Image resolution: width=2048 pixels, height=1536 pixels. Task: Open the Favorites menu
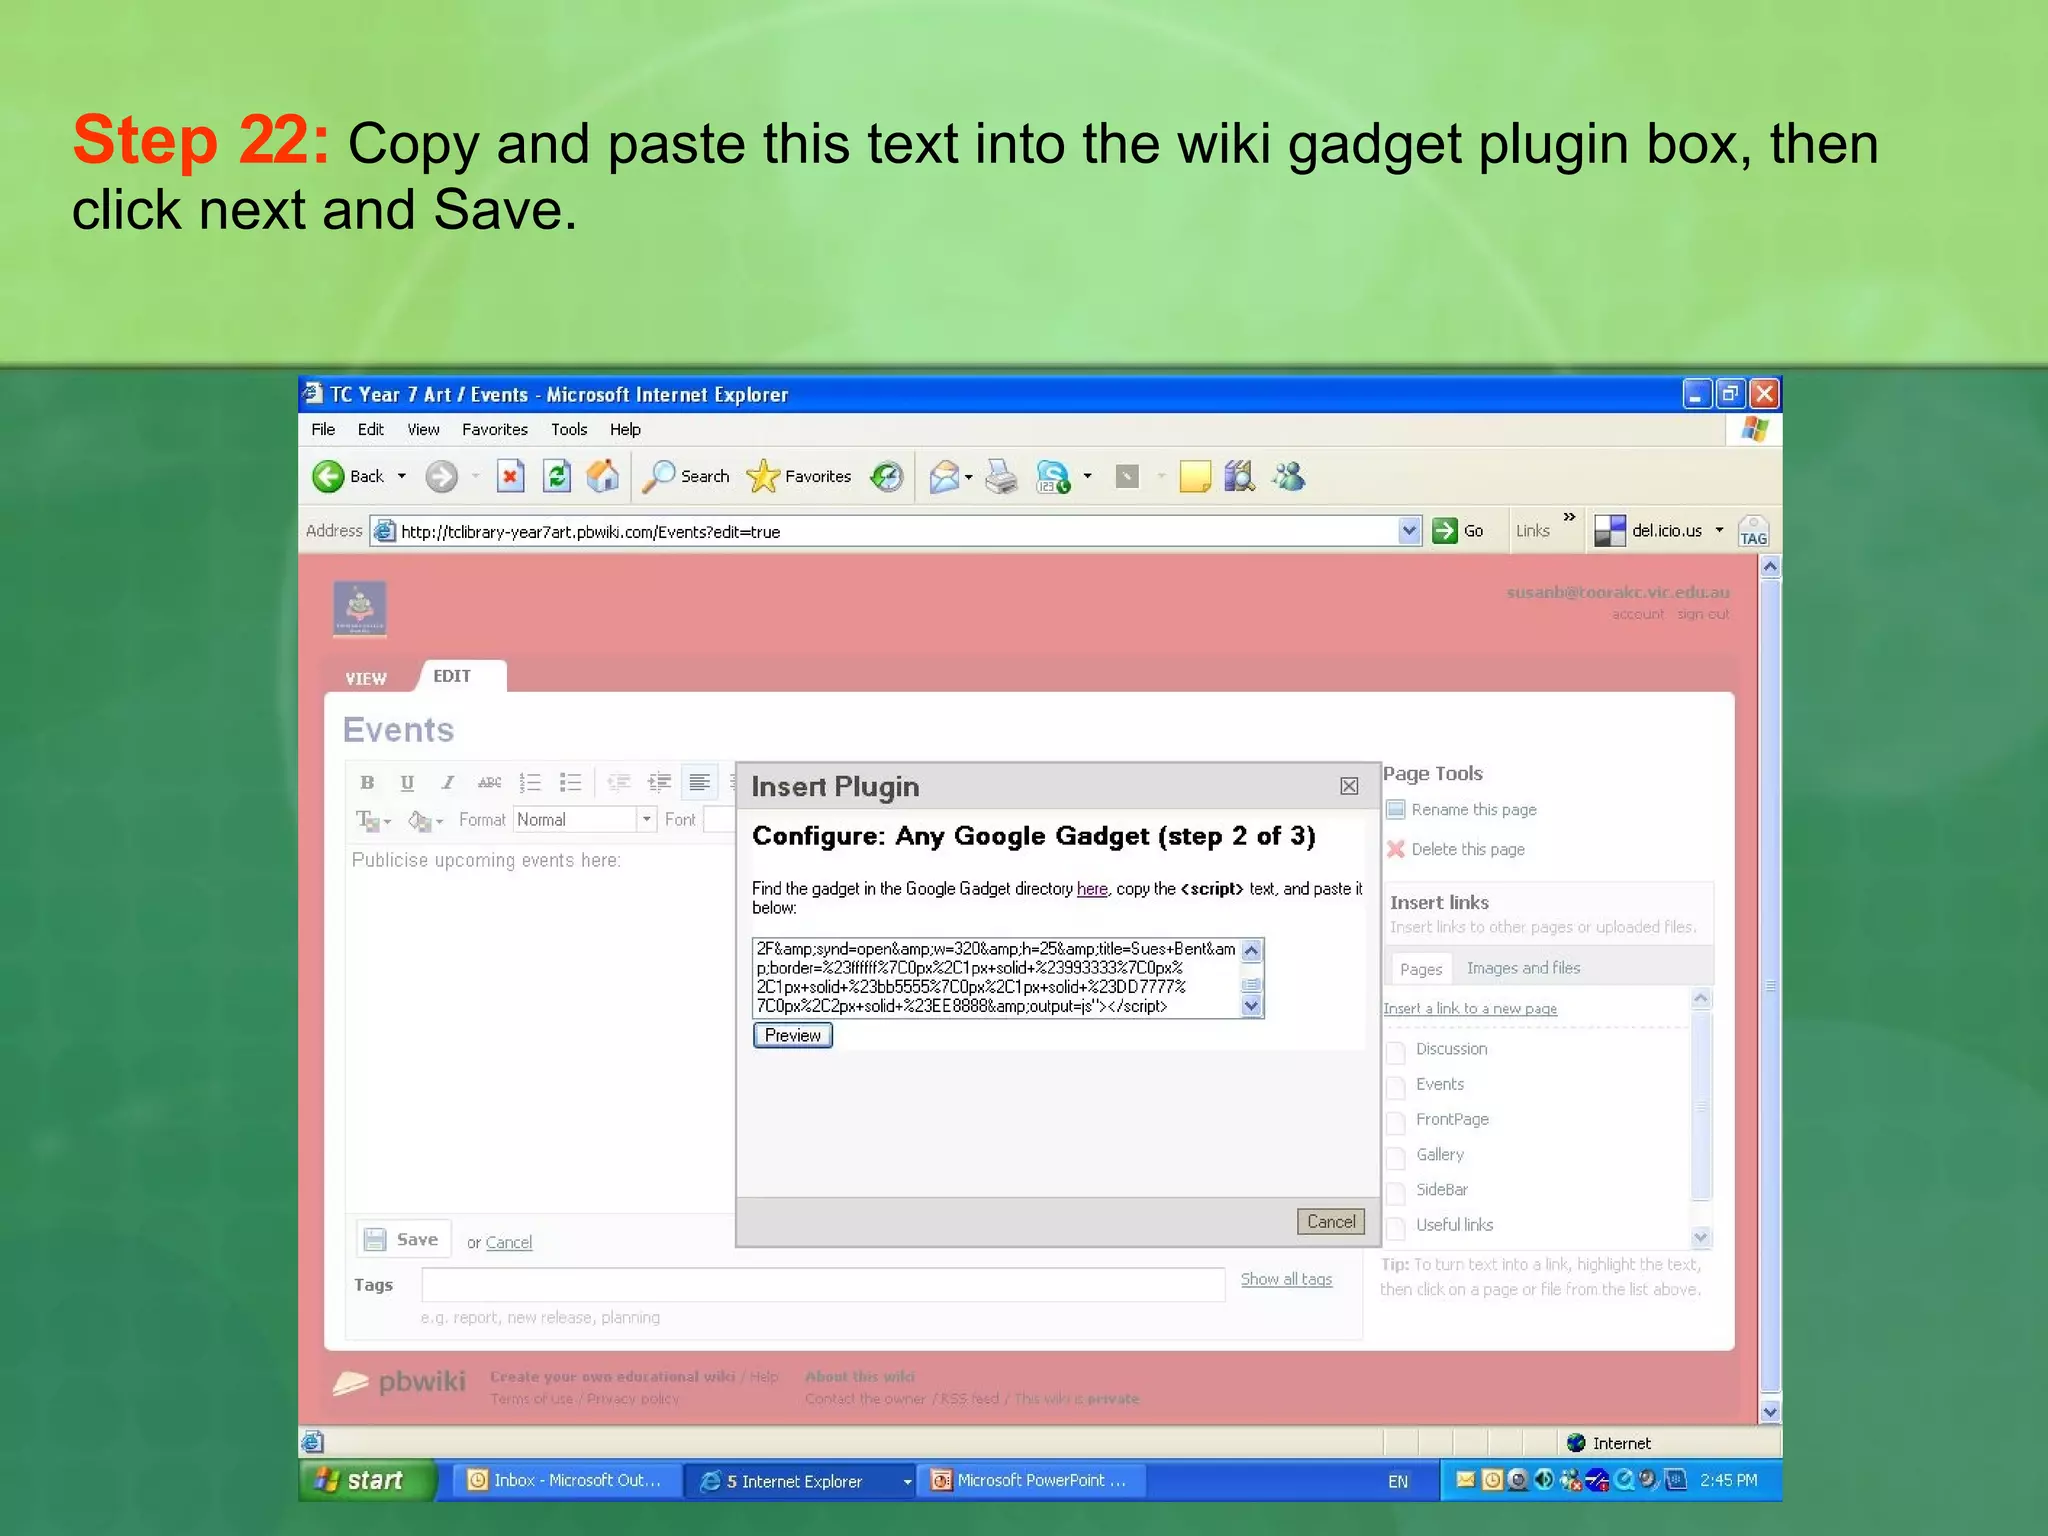[495, 429]
